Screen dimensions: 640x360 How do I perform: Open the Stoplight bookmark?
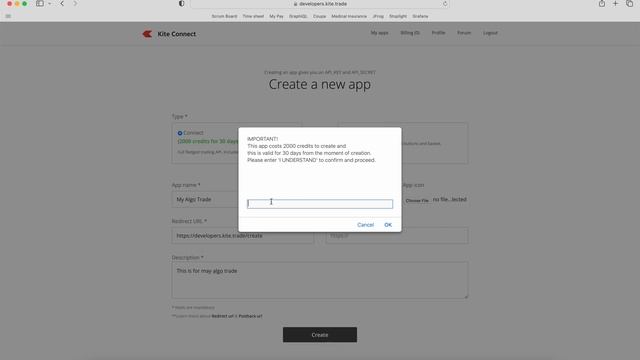click(398, 16)
